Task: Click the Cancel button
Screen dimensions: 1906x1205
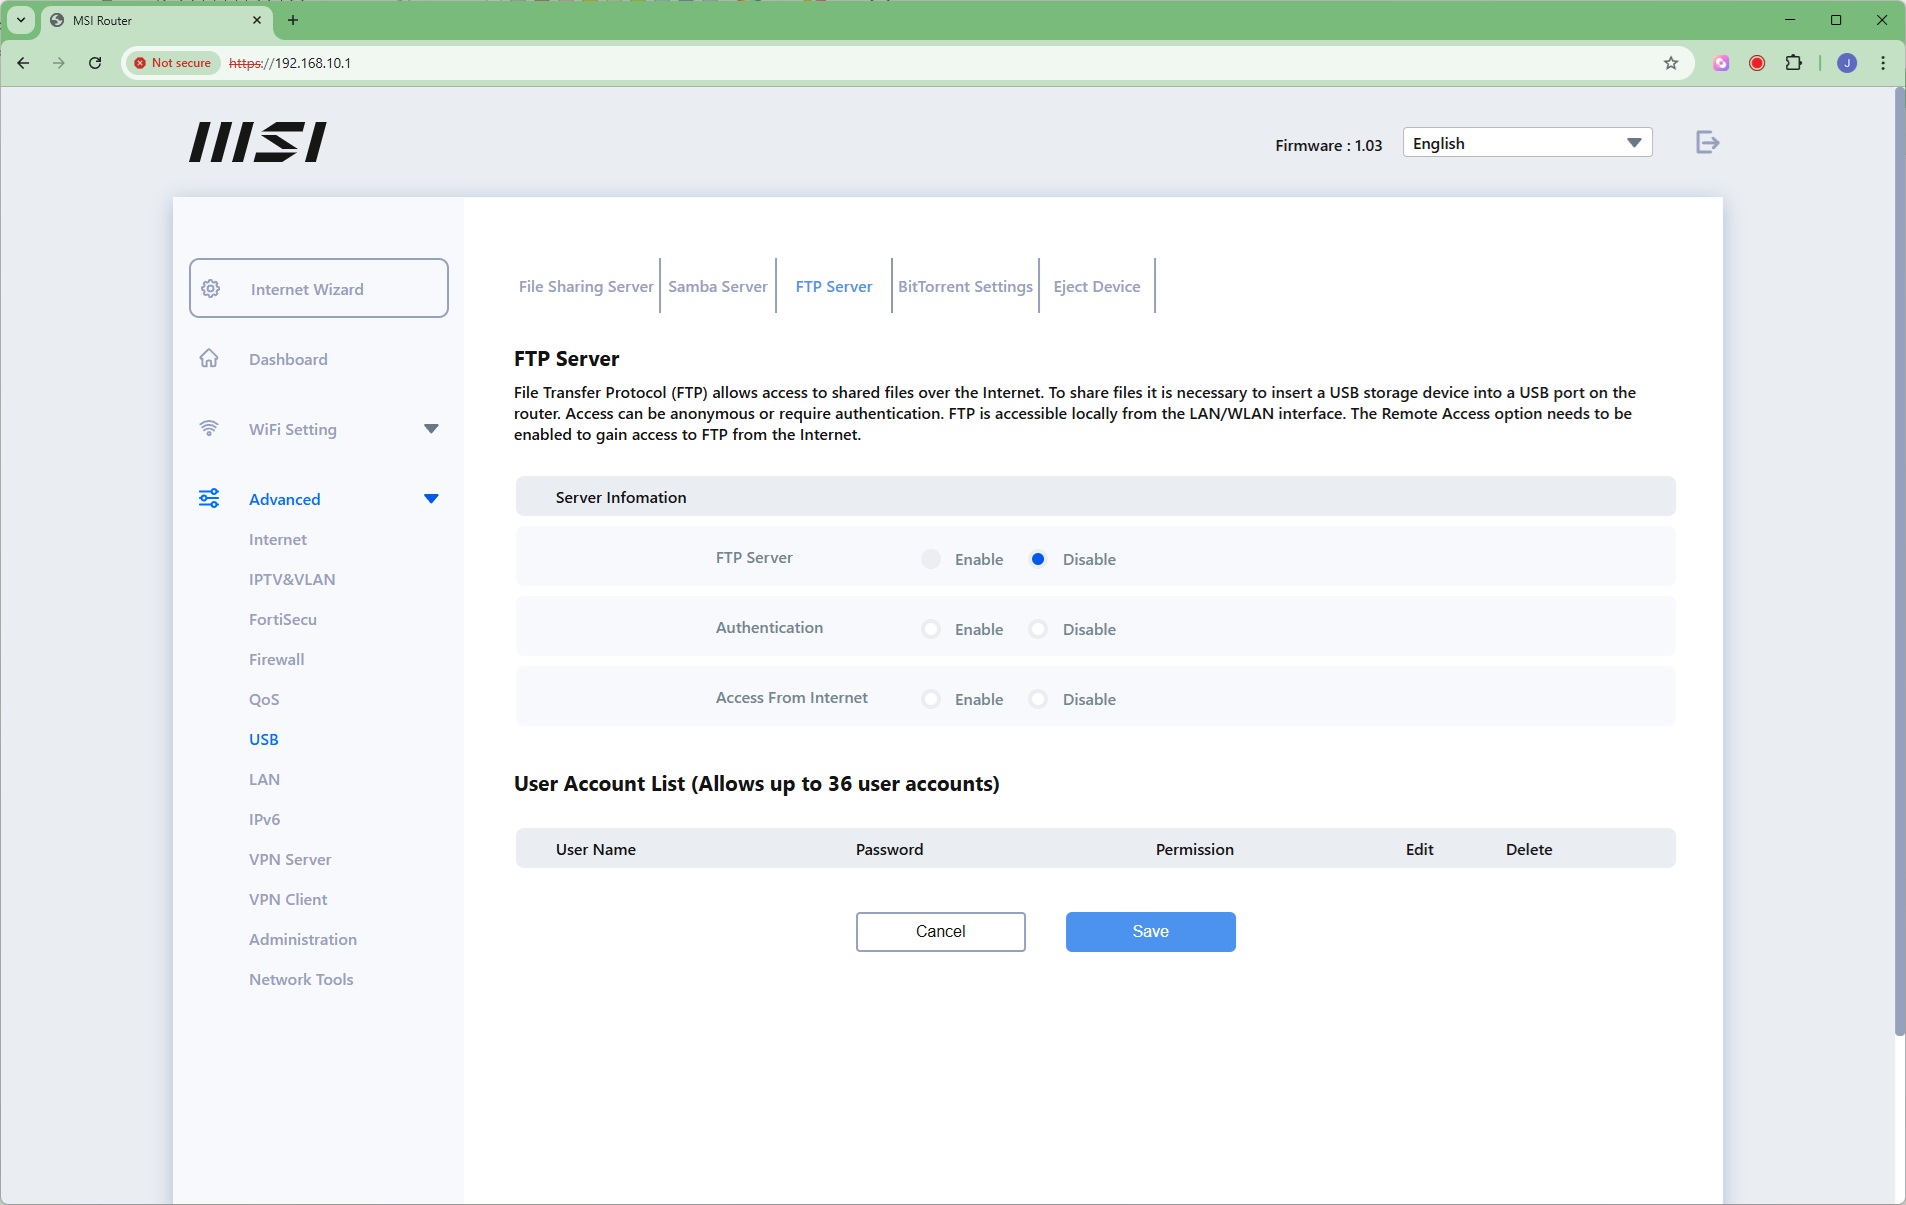Action: pos(941,931)
